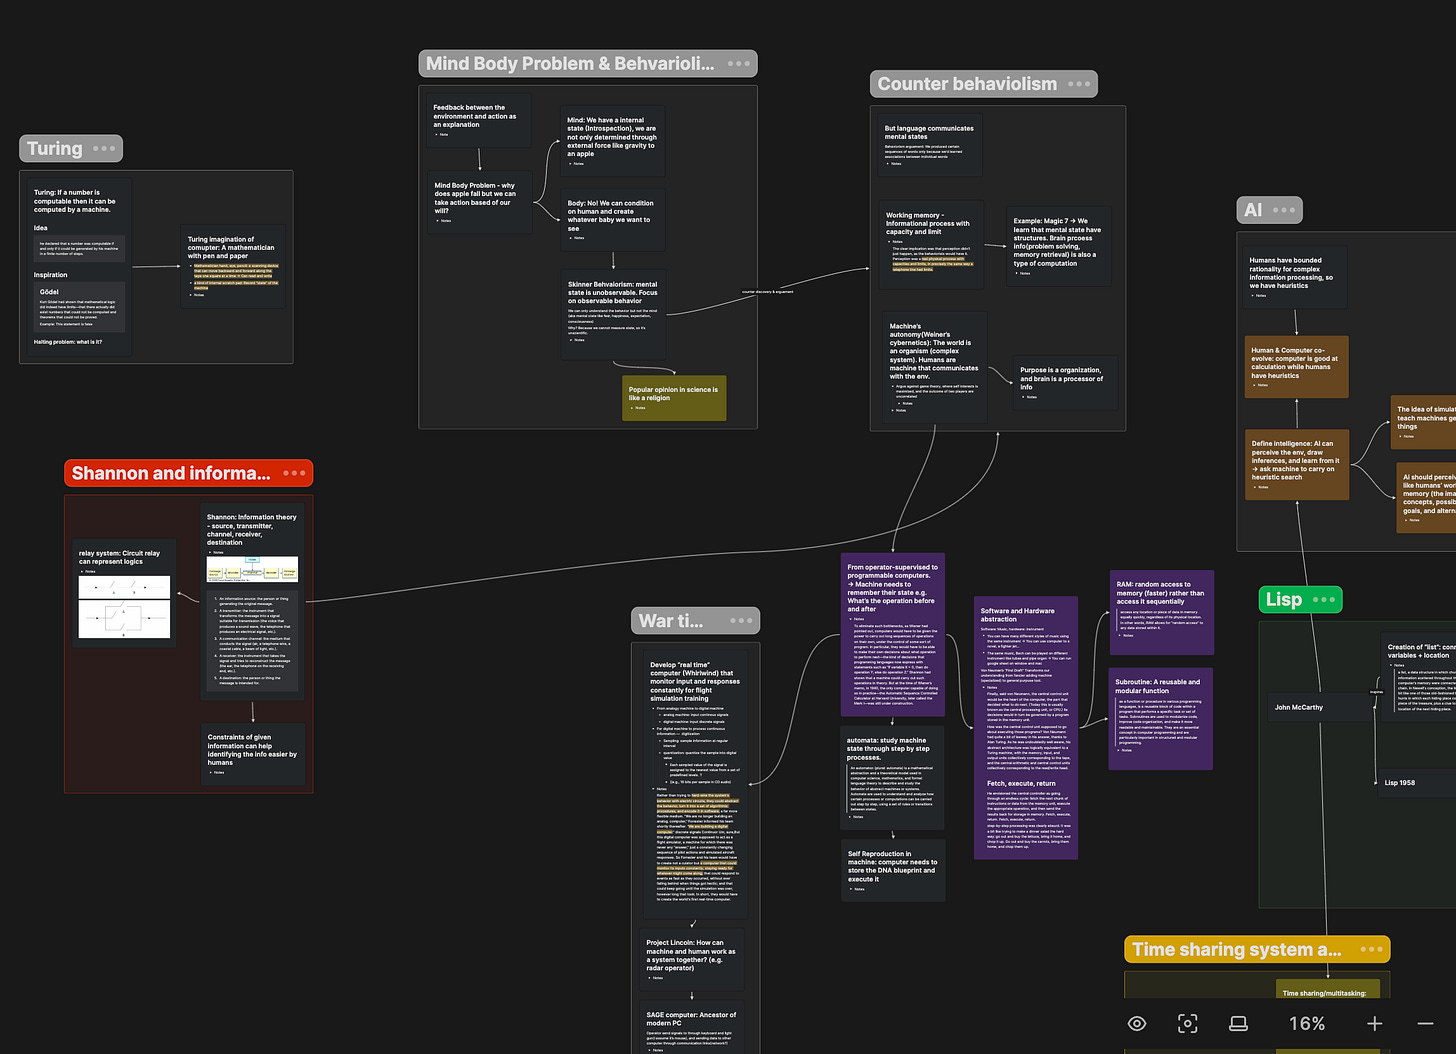Click the focus/fit-to-screen icon in bottom toolbar
The image size is (1456, 1054).
click(x=1187, y=1023)
